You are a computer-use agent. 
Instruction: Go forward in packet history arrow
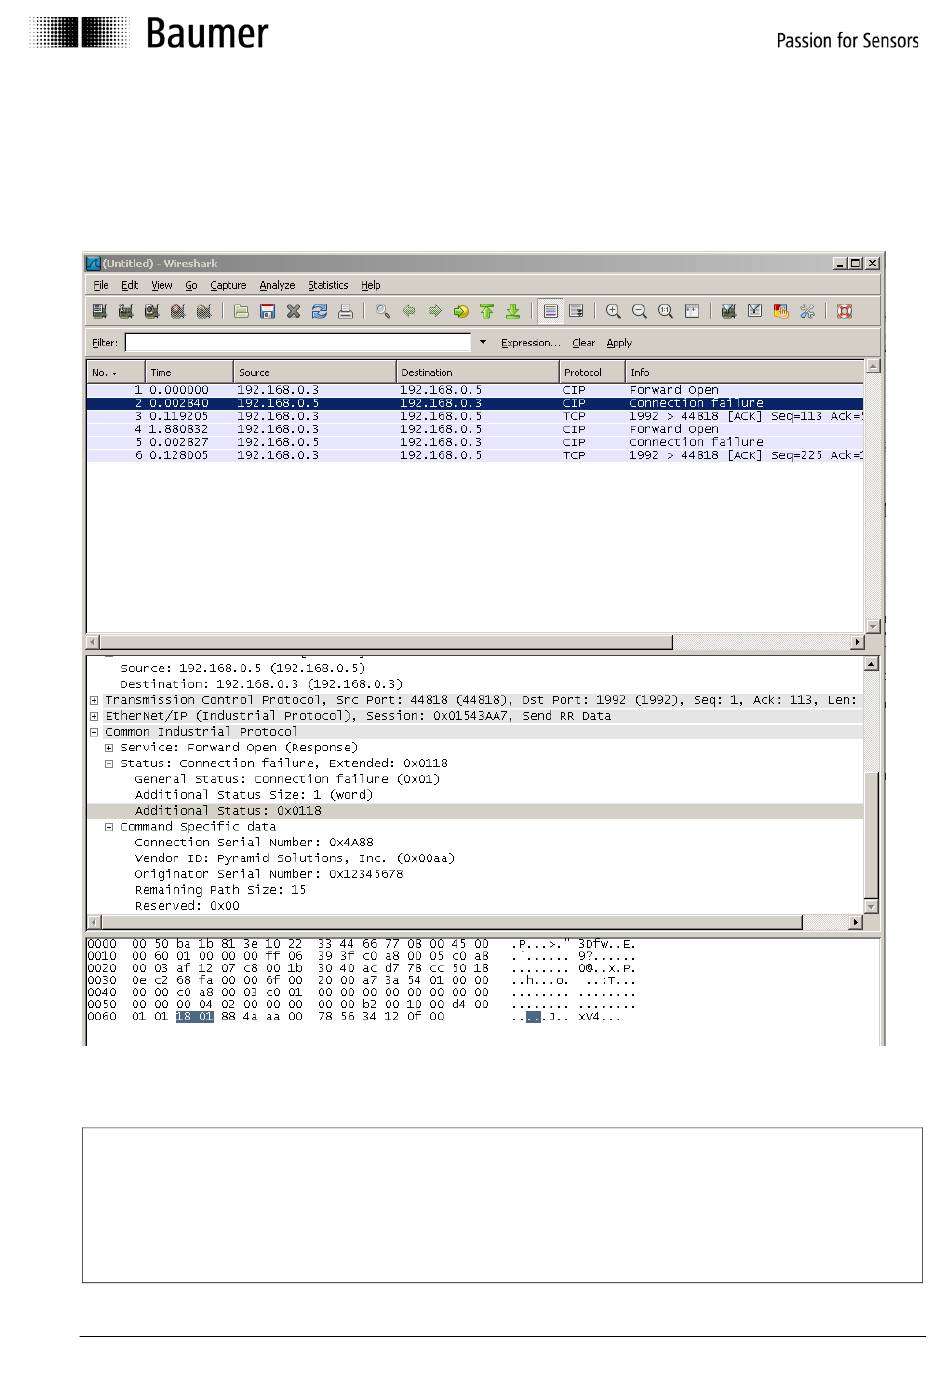(435, 311)
